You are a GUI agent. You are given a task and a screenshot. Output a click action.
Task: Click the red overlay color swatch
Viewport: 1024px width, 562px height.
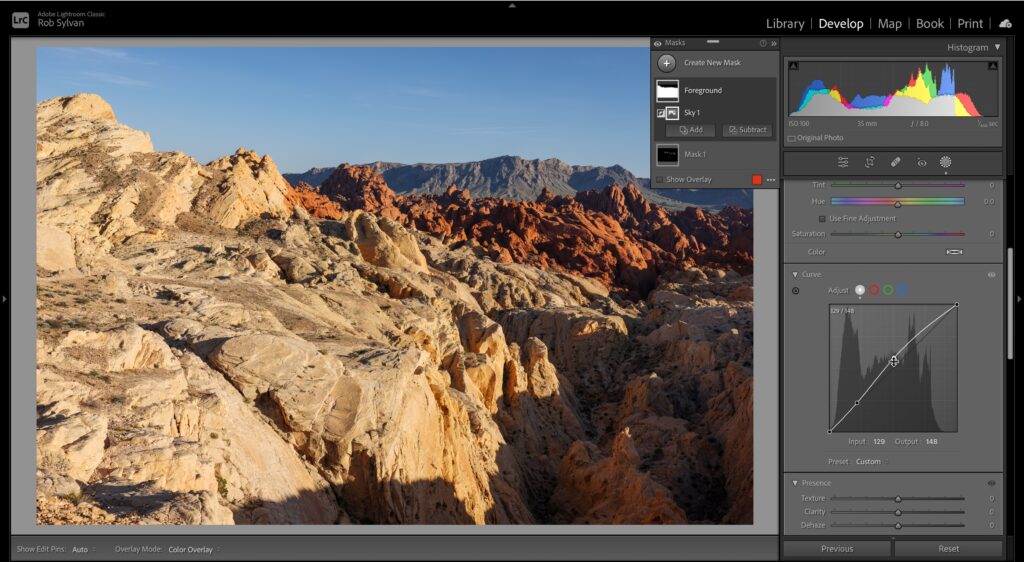point(757,180)
